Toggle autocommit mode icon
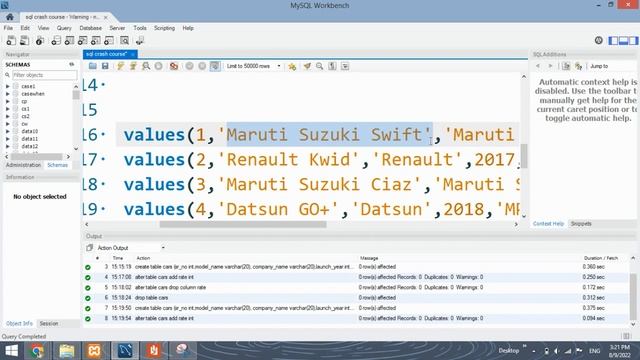This screenshot has height=360, width=640. click(215, 66)
